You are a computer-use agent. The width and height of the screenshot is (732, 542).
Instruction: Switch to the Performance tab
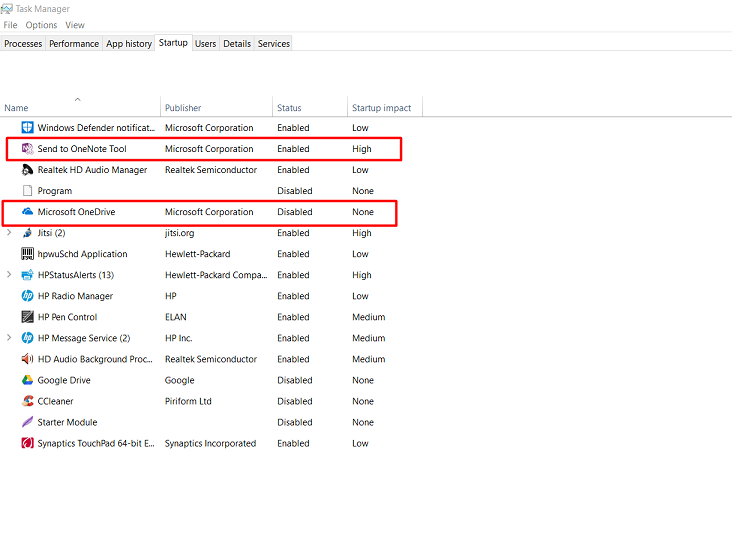click(74, 43)
